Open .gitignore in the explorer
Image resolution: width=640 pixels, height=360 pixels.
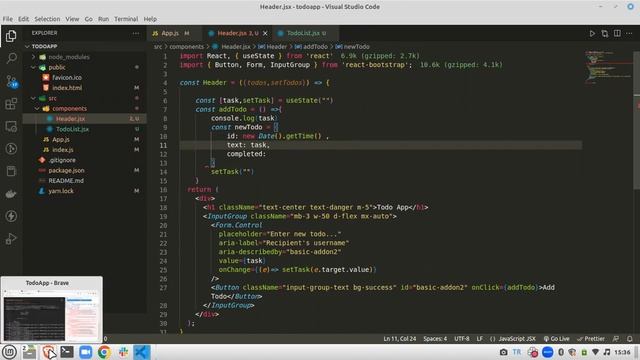(62, 160)
